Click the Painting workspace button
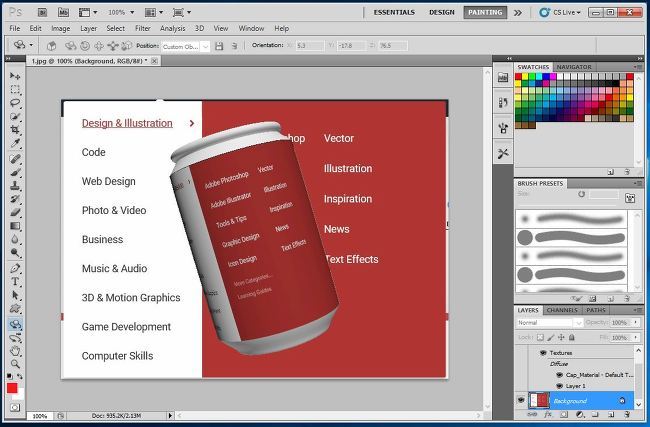Viewport: 650px width, 427px height. [485, 12]
